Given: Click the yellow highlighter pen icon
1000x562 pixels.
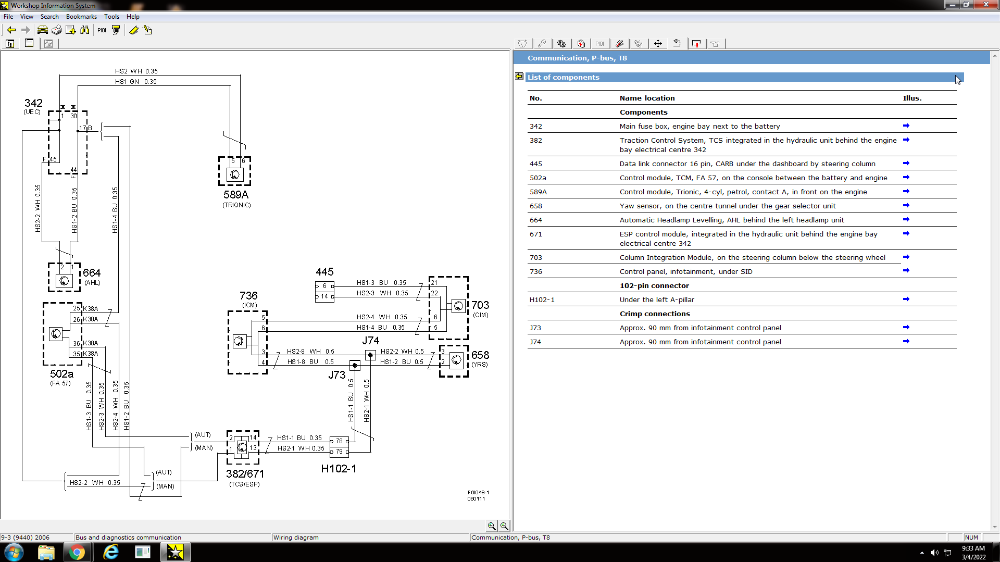Looking at the screenshot, I should pyautogui.click(x=132, y=30).
